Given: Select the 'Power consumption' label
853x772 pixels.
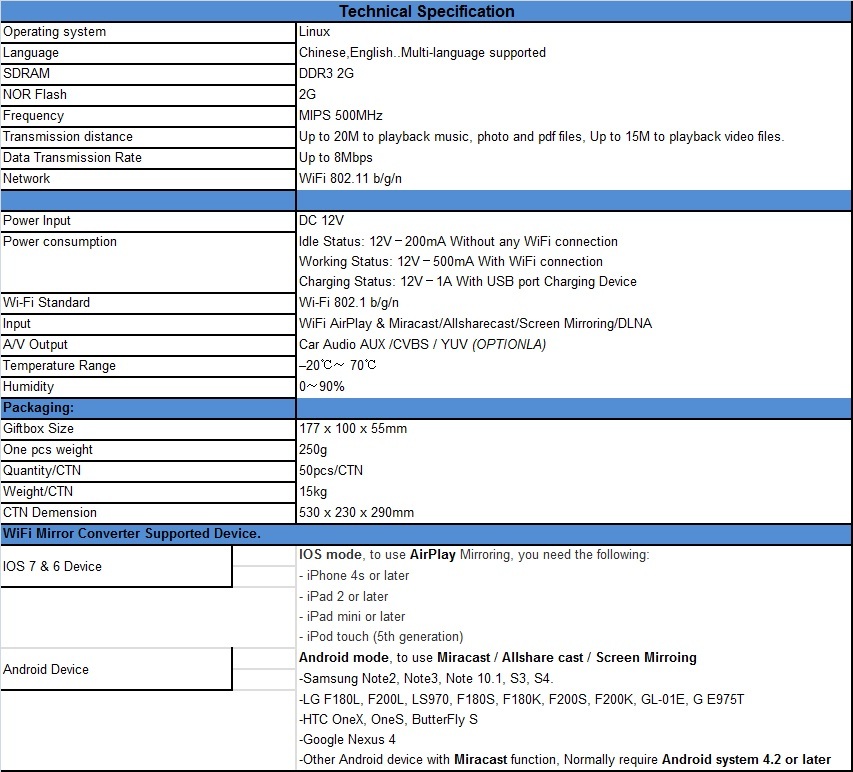Looking at the screenshot, I should click(x=60, y=242).
